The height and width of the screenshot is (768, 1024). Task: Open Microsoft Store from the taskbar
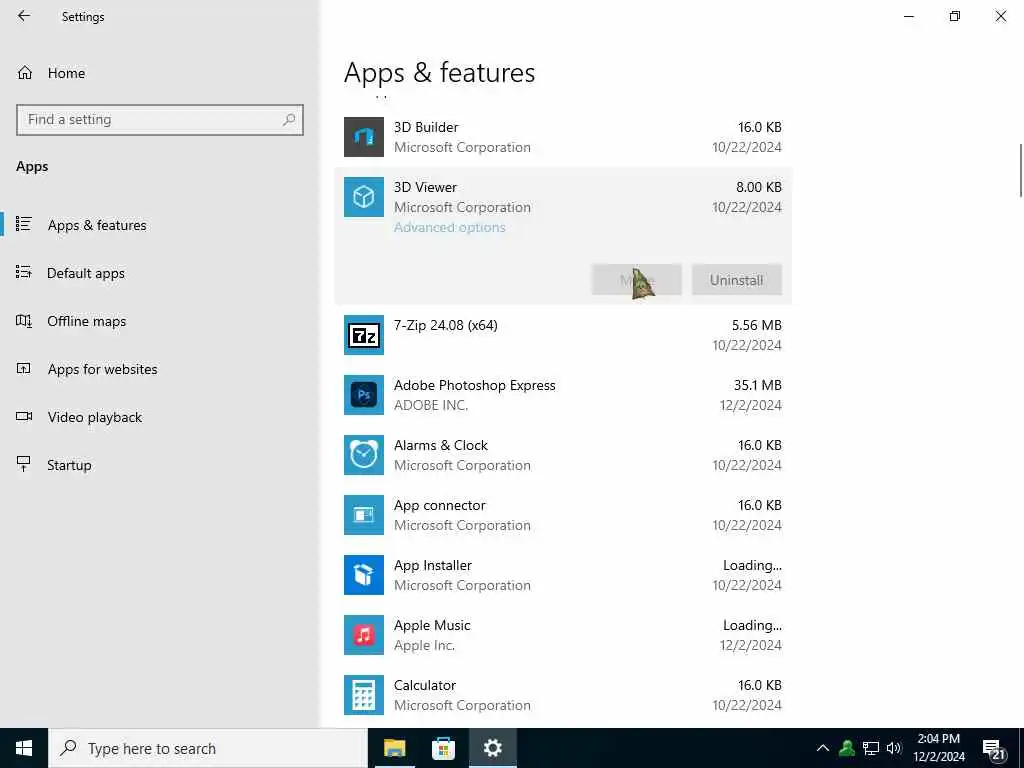[x=443, y=748]
